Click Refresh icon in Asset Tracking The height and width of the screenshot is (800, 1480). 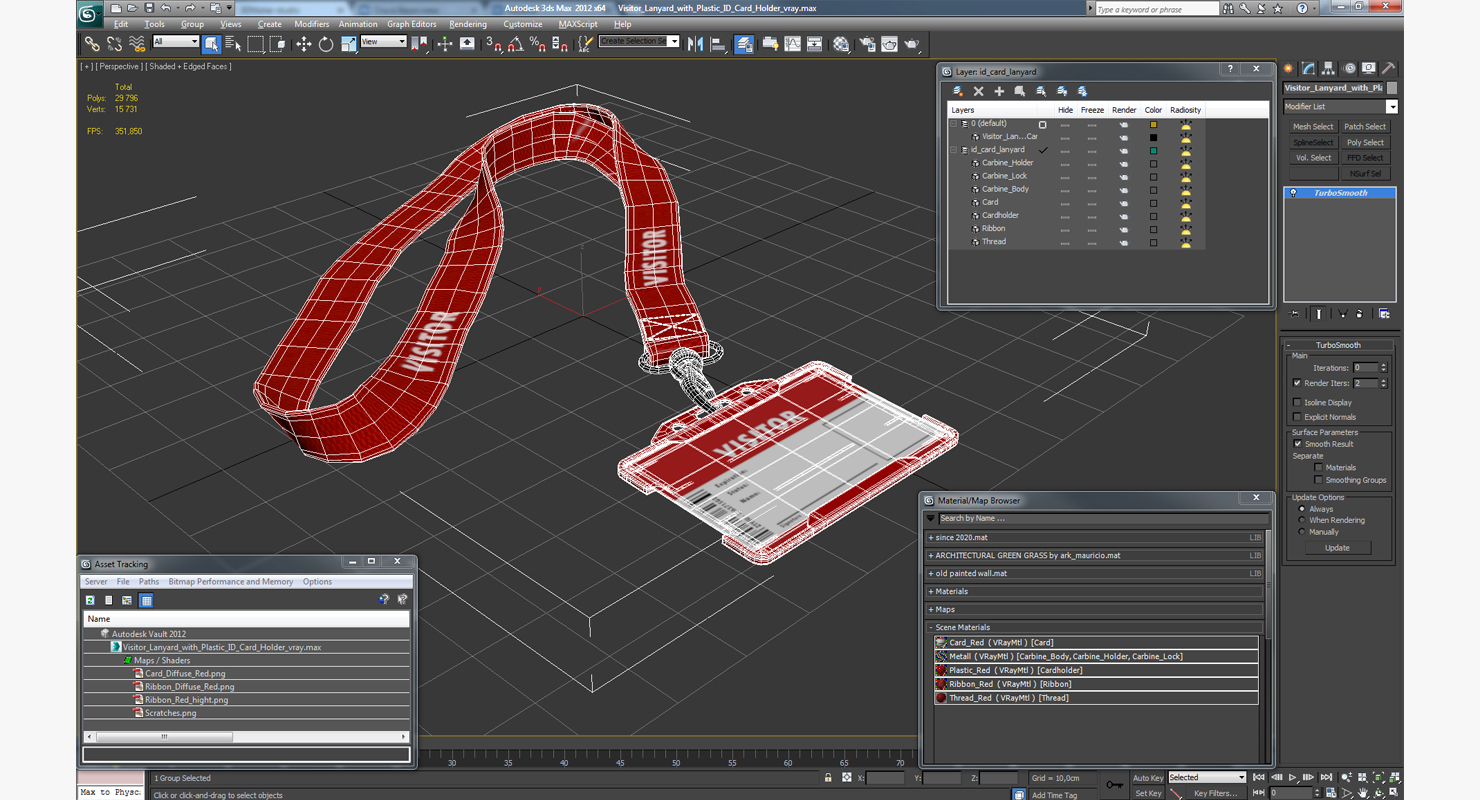click(x=90, y=600)
